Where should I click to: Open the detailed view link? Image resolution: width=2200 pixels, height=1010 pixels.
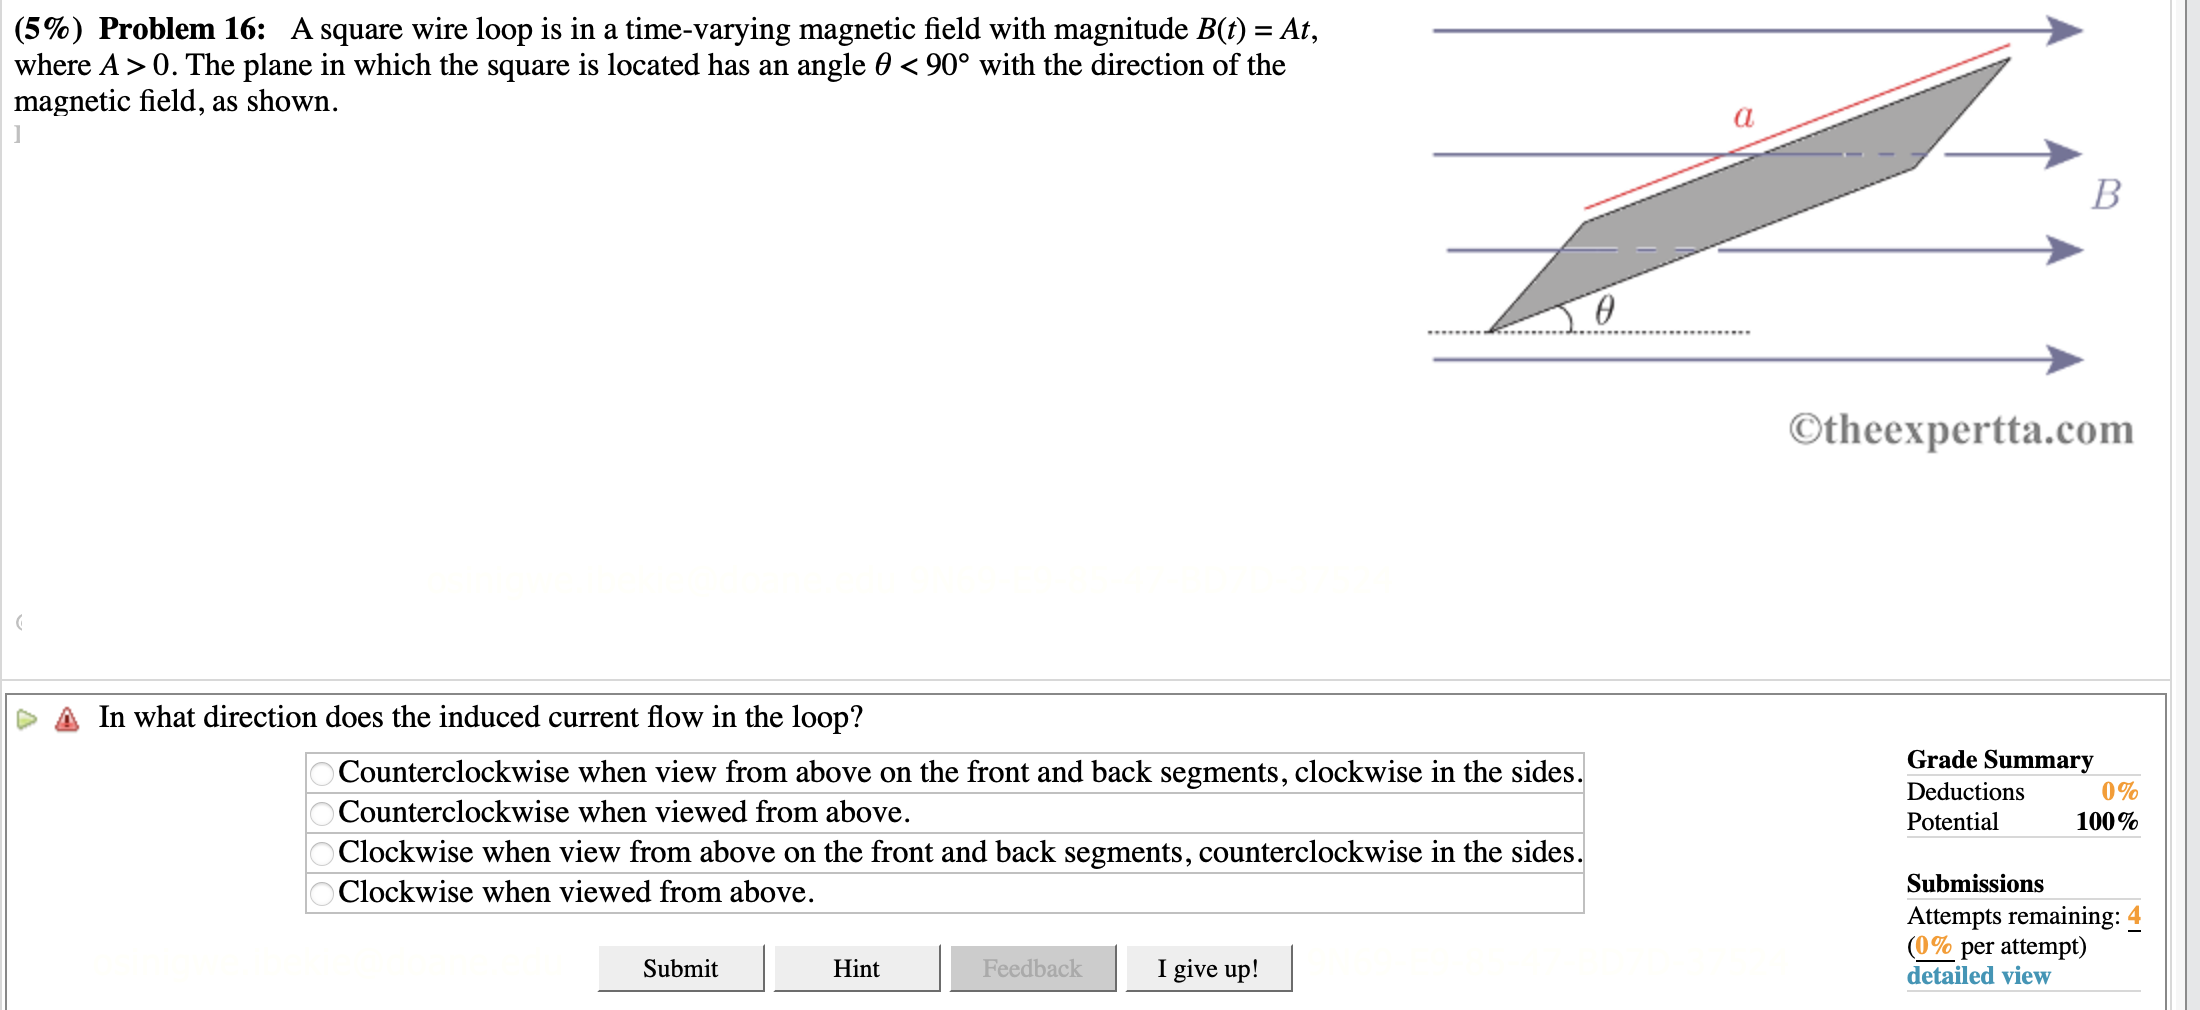(x=1979, y=976)
